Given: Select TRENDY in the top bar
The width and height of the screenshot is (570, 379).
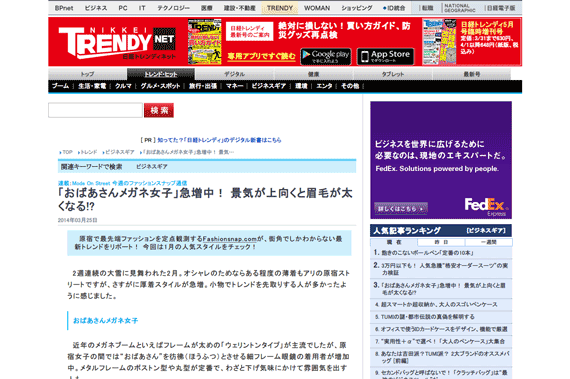Looking at the screenshot, I should tap(280, 8).
